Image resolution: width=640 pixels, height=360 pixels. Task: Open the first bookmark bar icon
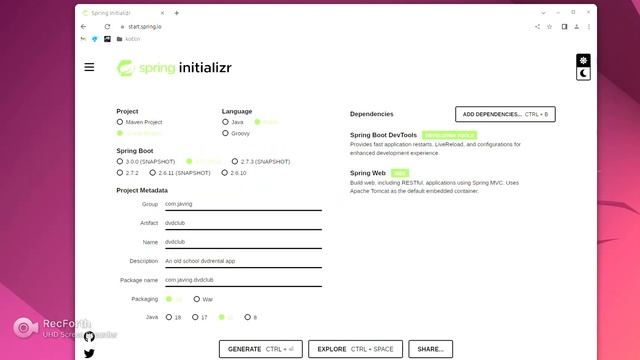(x=83, y=39)
